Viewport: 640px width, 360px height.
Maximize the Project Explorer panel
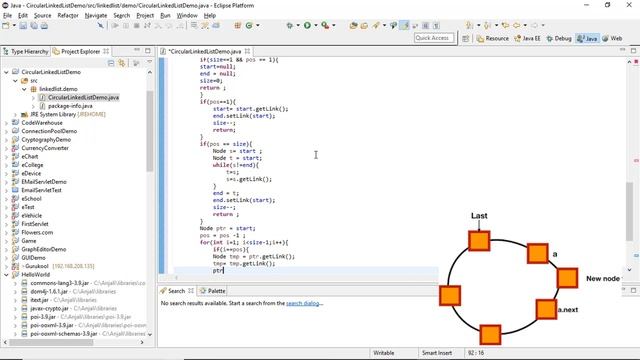coord(148,51)
